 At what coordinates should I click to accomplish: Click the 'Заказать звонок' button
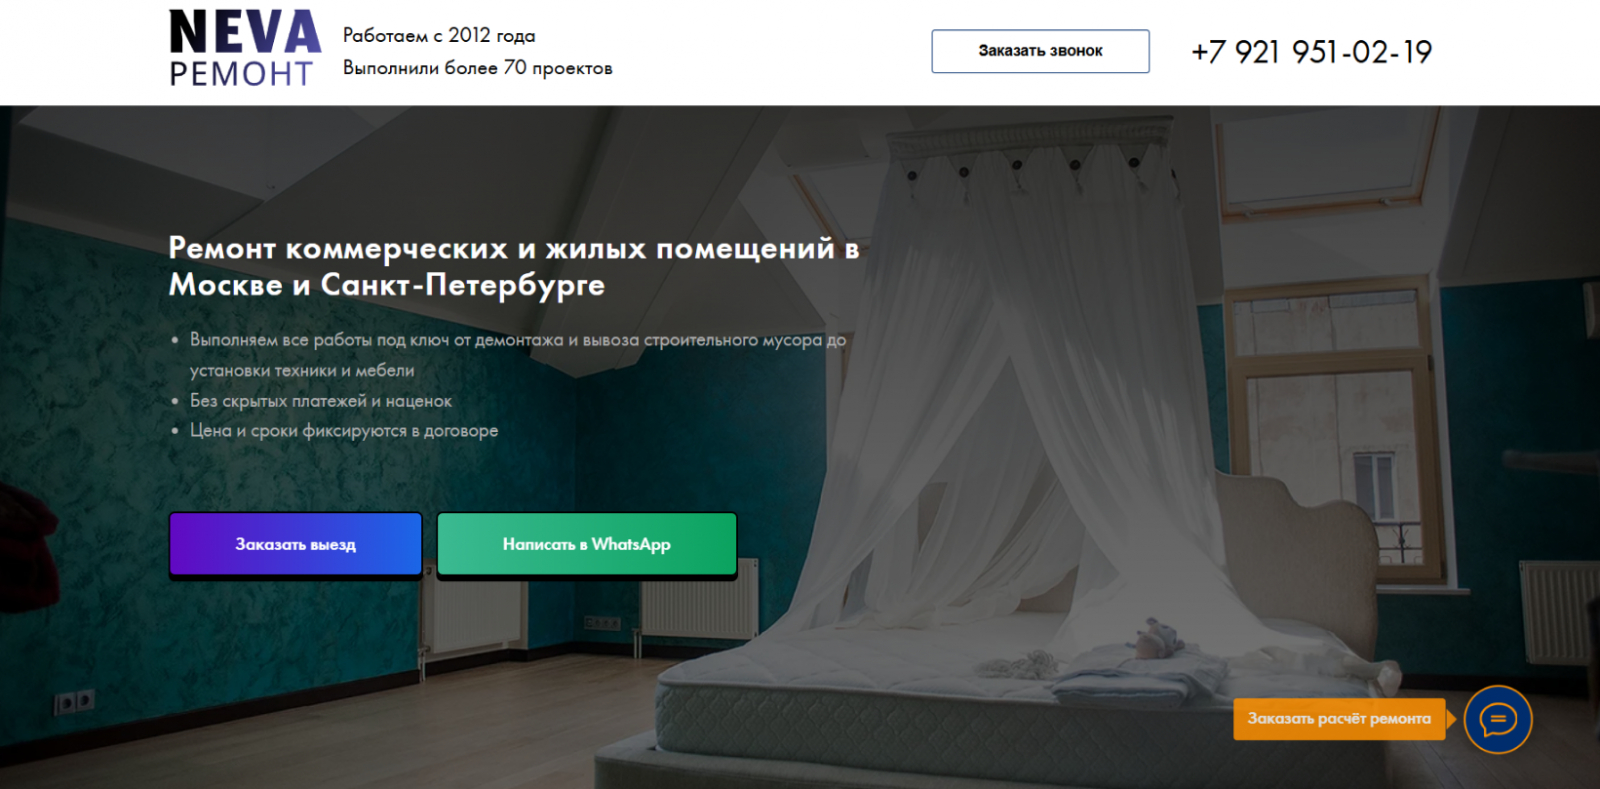1040,51
